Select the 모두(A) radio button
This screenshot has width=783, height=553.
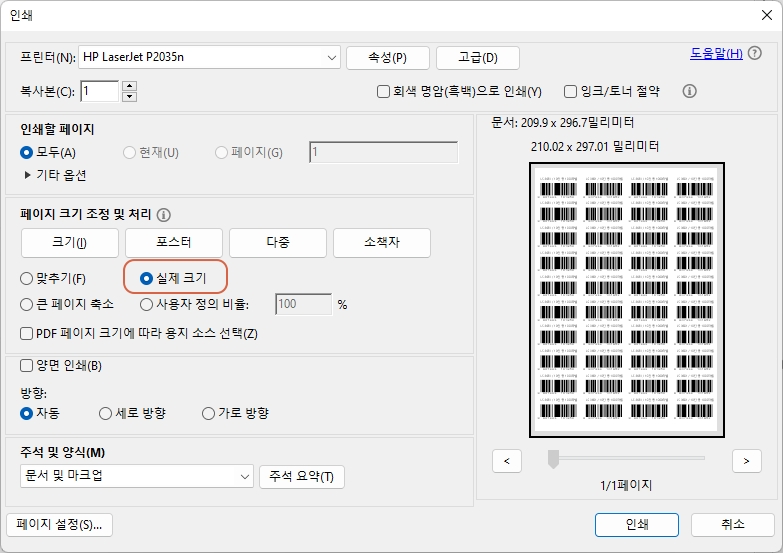tap(26, 152)
